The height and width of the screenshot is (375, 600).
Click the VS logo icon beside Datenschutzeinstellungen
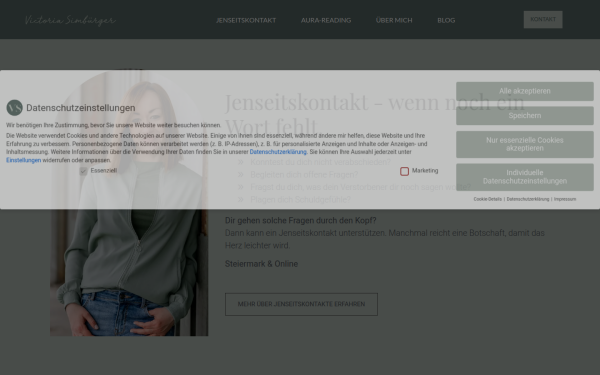pos(15,108)
